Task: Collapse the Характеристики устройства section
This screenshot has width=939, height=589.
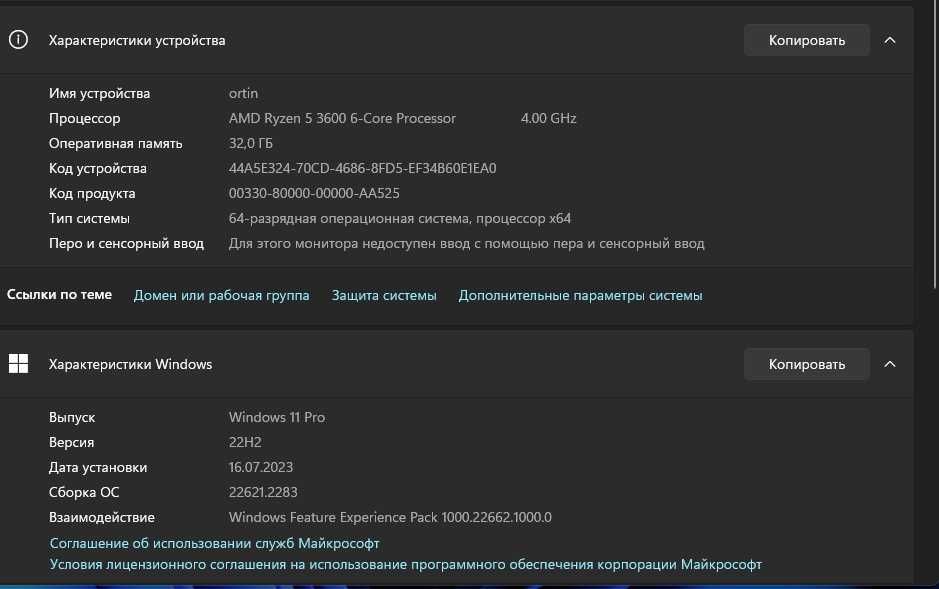Action: click(x=890, y=40)
